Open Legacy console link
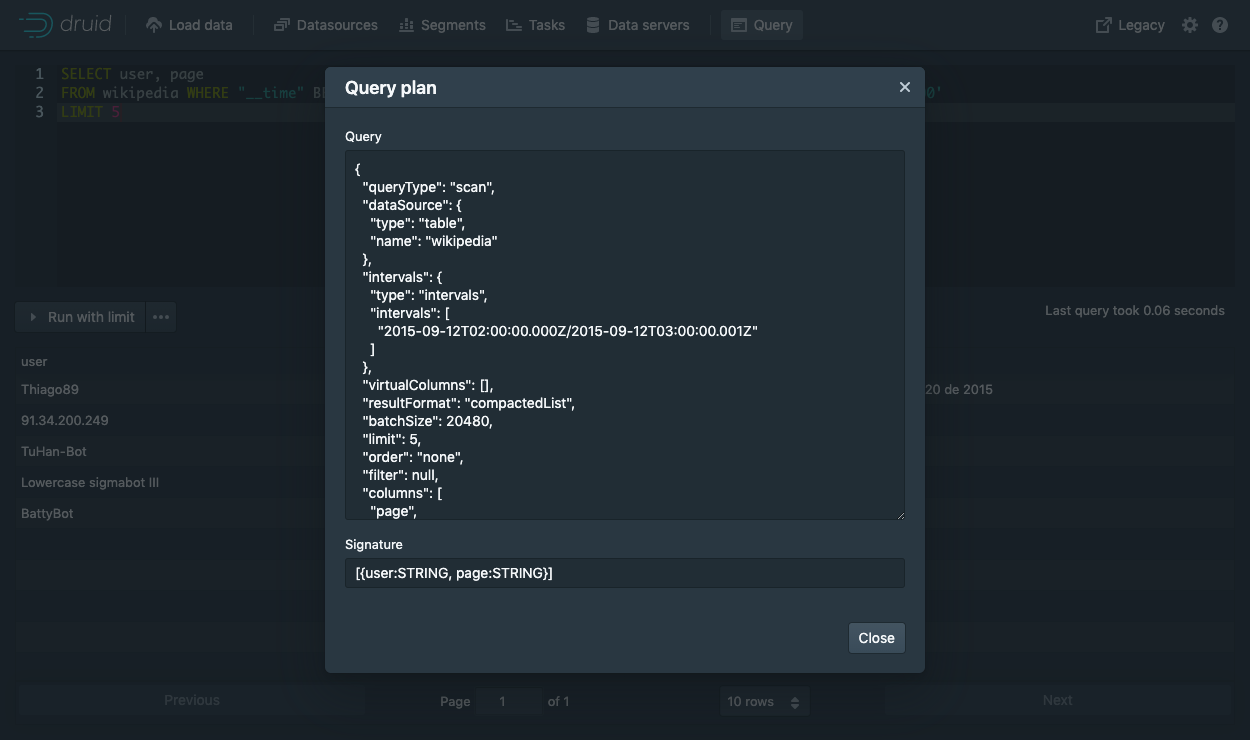The width and height of the screenshot is (1250, 740). [x=1130, y=25]
